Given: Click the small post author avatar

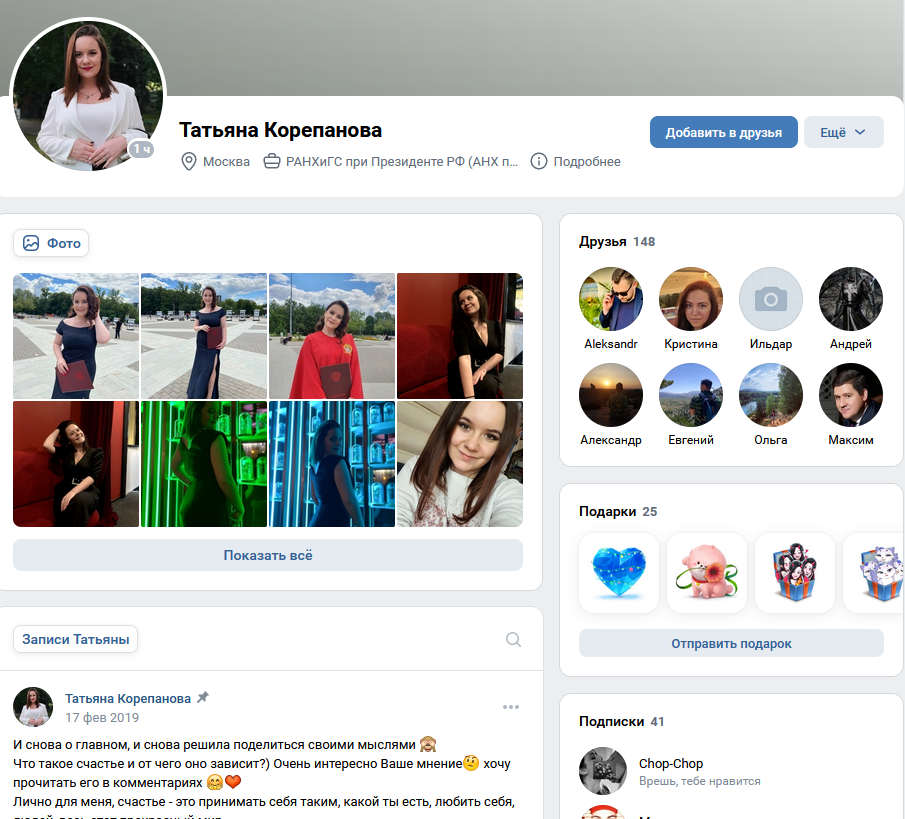Looking at the screenshot, I should [33, 707].
